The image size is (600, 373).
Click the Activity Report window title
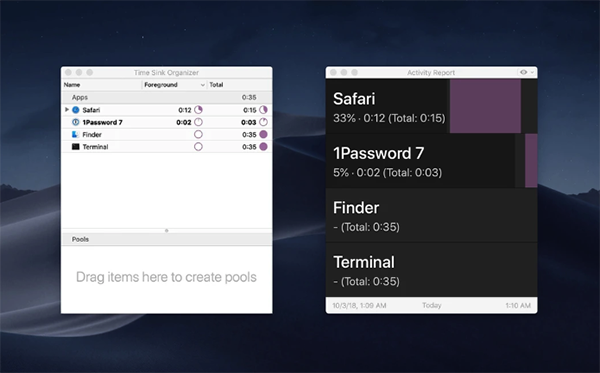click(431, 72)
